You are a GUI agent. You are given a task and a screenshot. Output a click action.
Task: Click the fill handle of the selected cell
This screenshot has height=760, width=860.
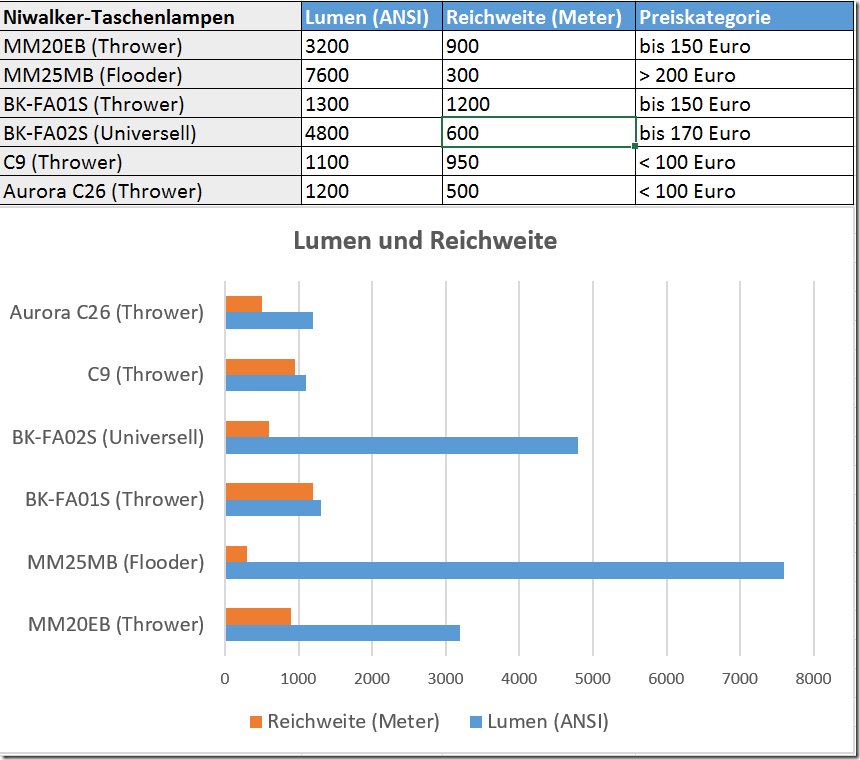click(x=635, y=146)
